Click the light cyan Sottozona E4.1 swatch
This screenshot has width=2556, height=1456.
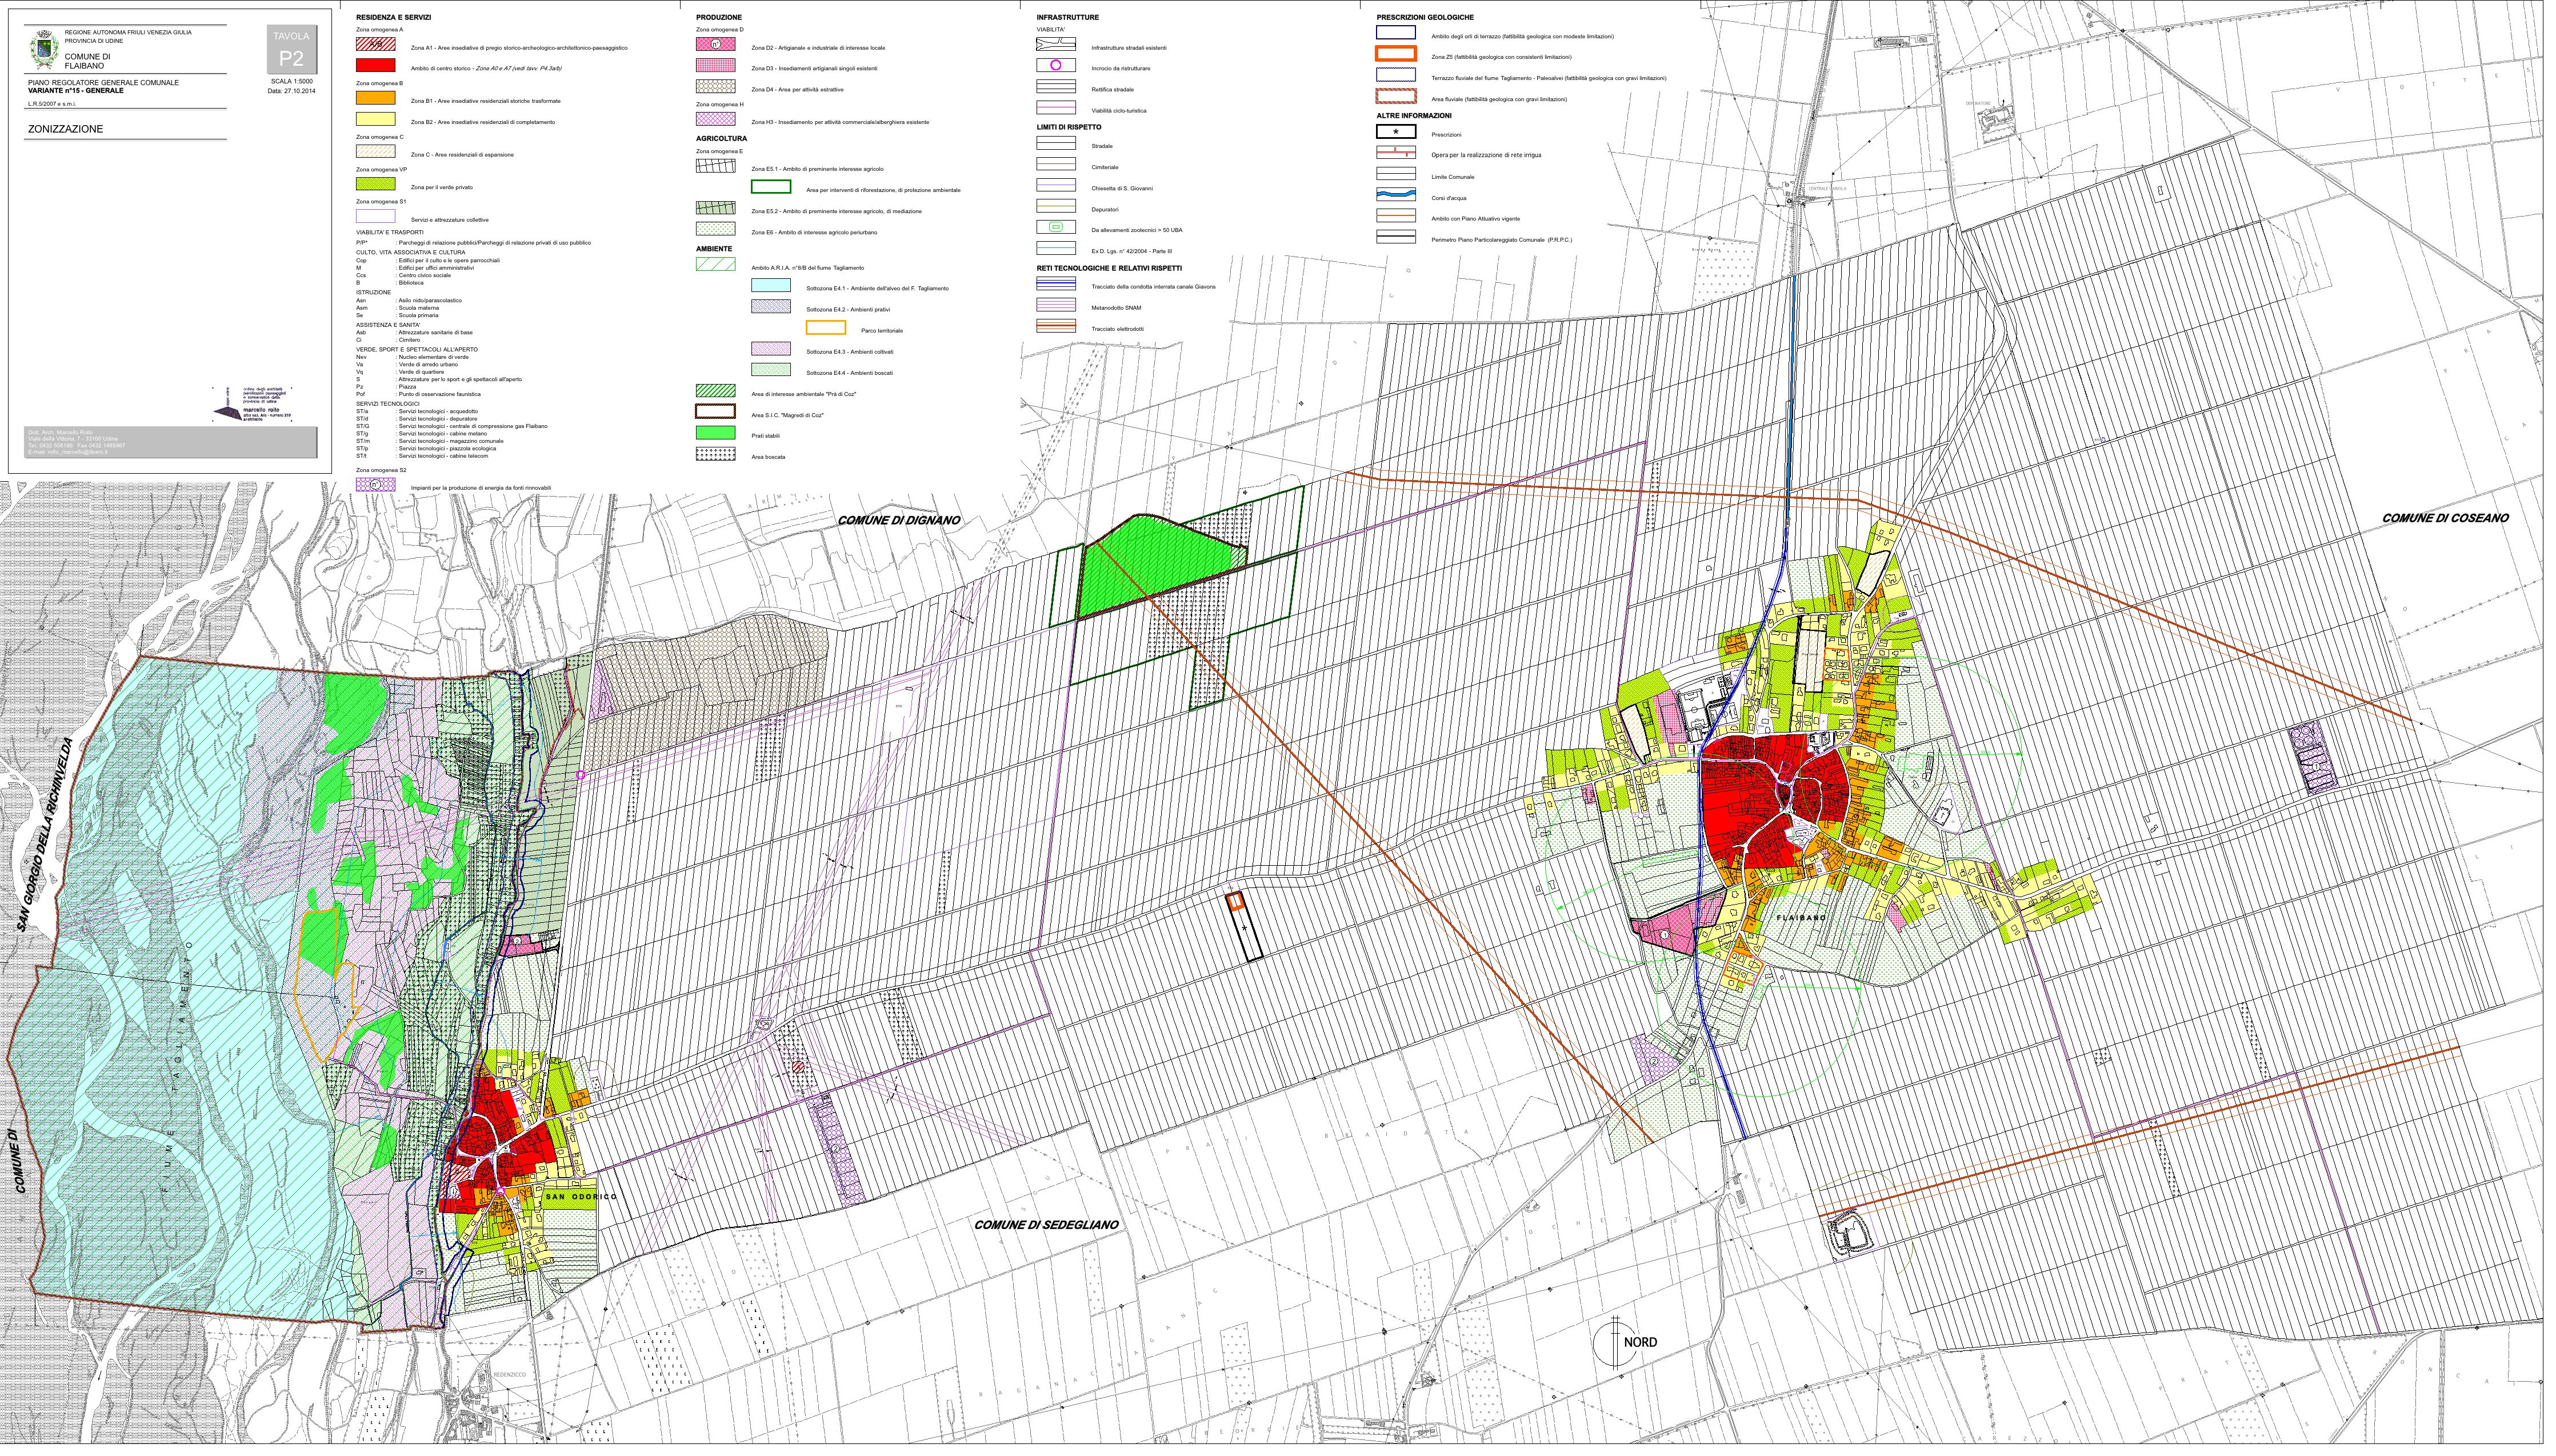coord(770,286)
